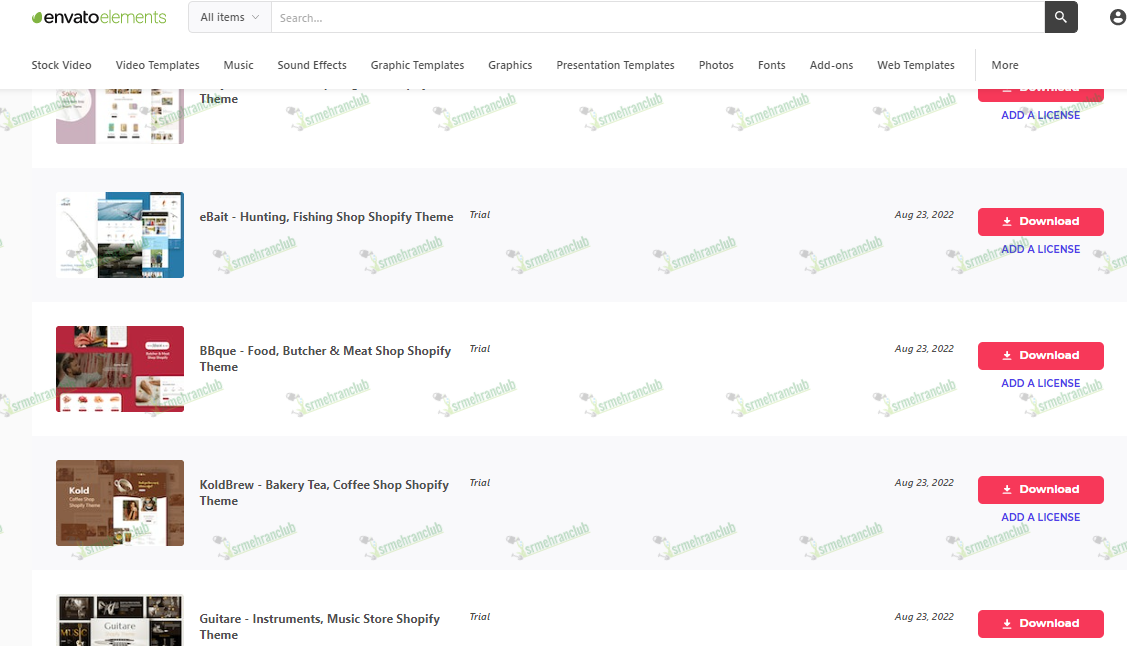1127x646 pixels.
Task: Click the Aug 23, 2022 date on Guitare row
Action: pos(924,617)
